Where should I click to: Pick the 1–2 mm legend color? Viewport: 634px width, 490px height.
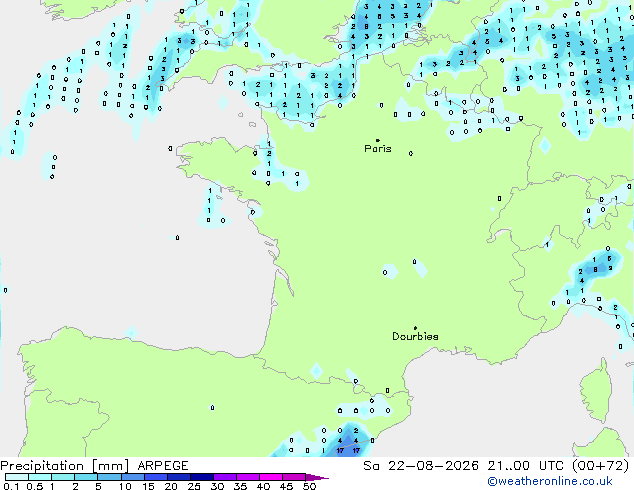[x=63, y=477]
